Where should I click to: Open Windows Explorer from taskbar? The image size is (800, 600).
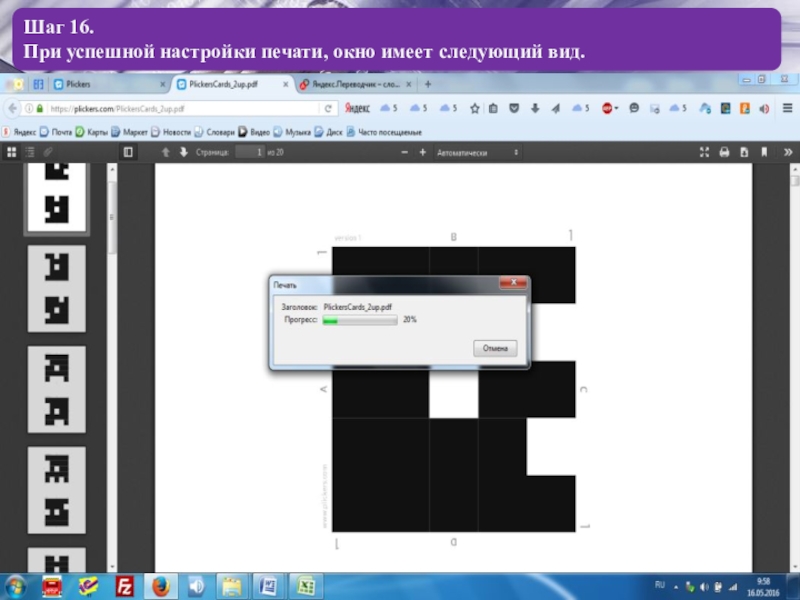(x=232, y=587)
